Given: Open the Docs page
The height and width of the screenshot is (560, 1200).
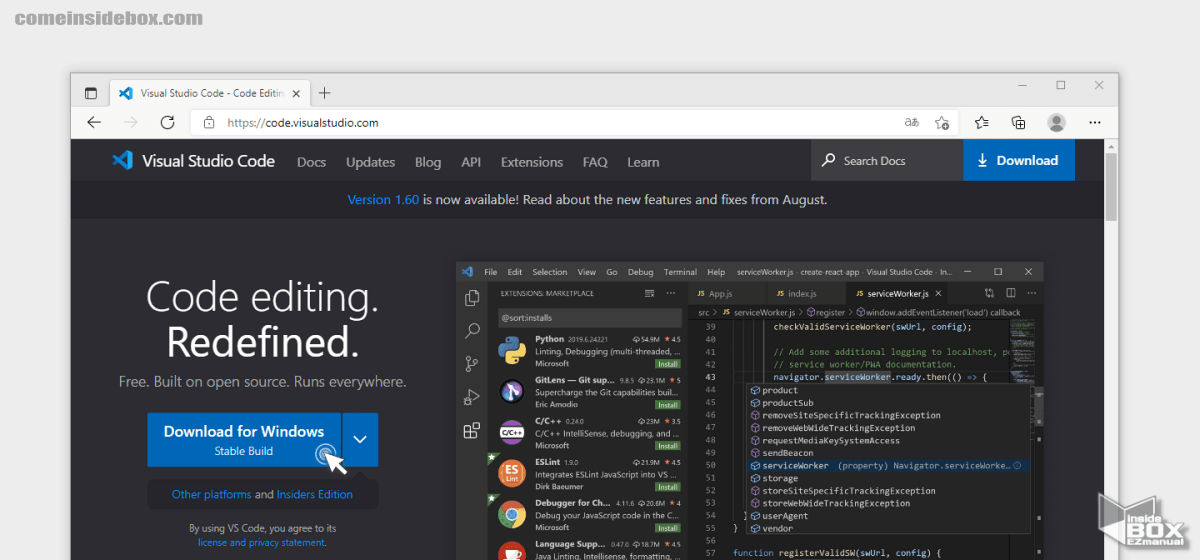Looking at the screenshot, I should (311, 162).
